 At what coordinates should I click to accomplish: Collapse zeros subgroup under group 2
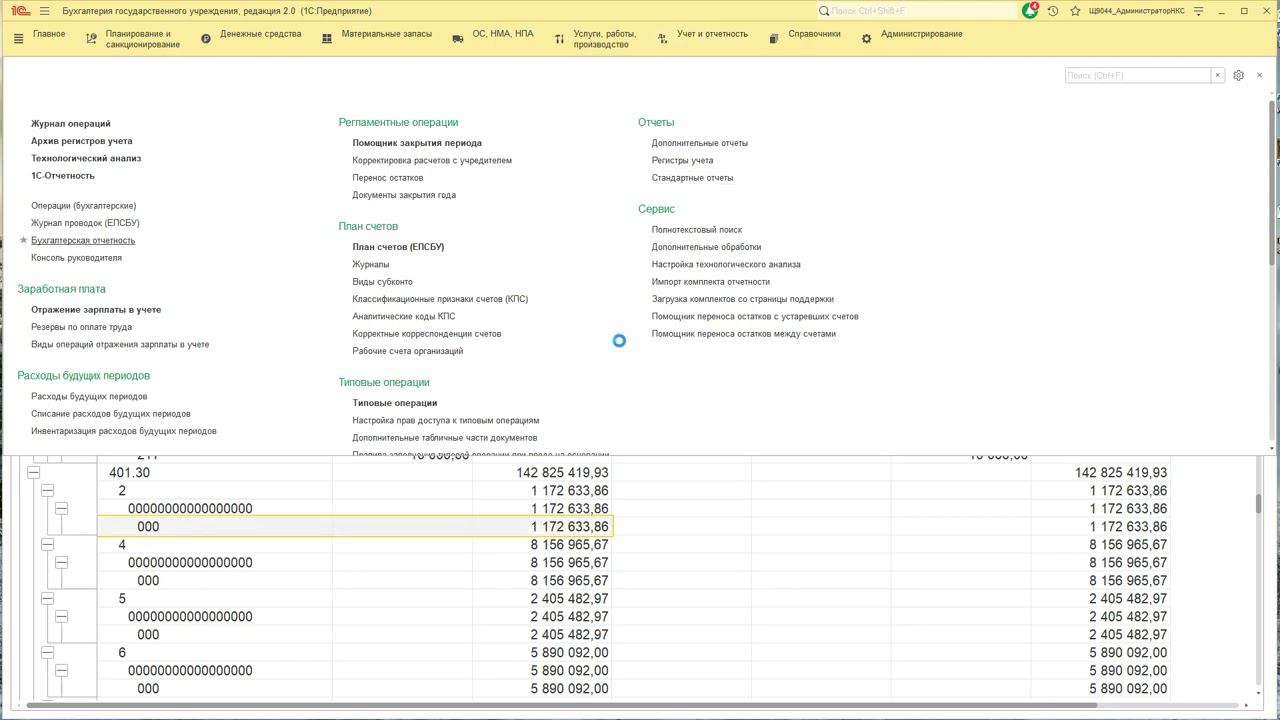coord(61,509)
